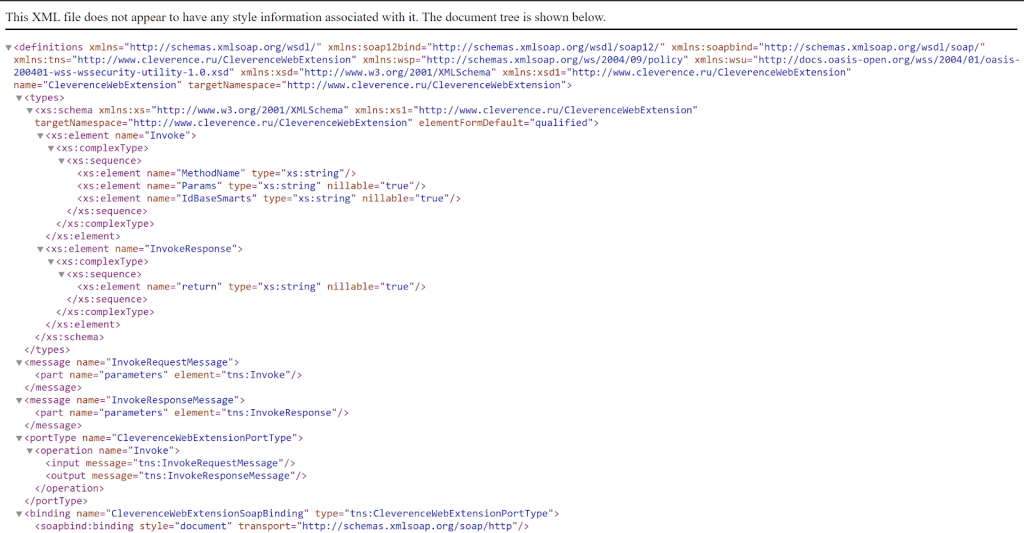The image size is (1024, 533).
Task: Click the output message tns:InvokeResponseMessage line
Action: 176,476
